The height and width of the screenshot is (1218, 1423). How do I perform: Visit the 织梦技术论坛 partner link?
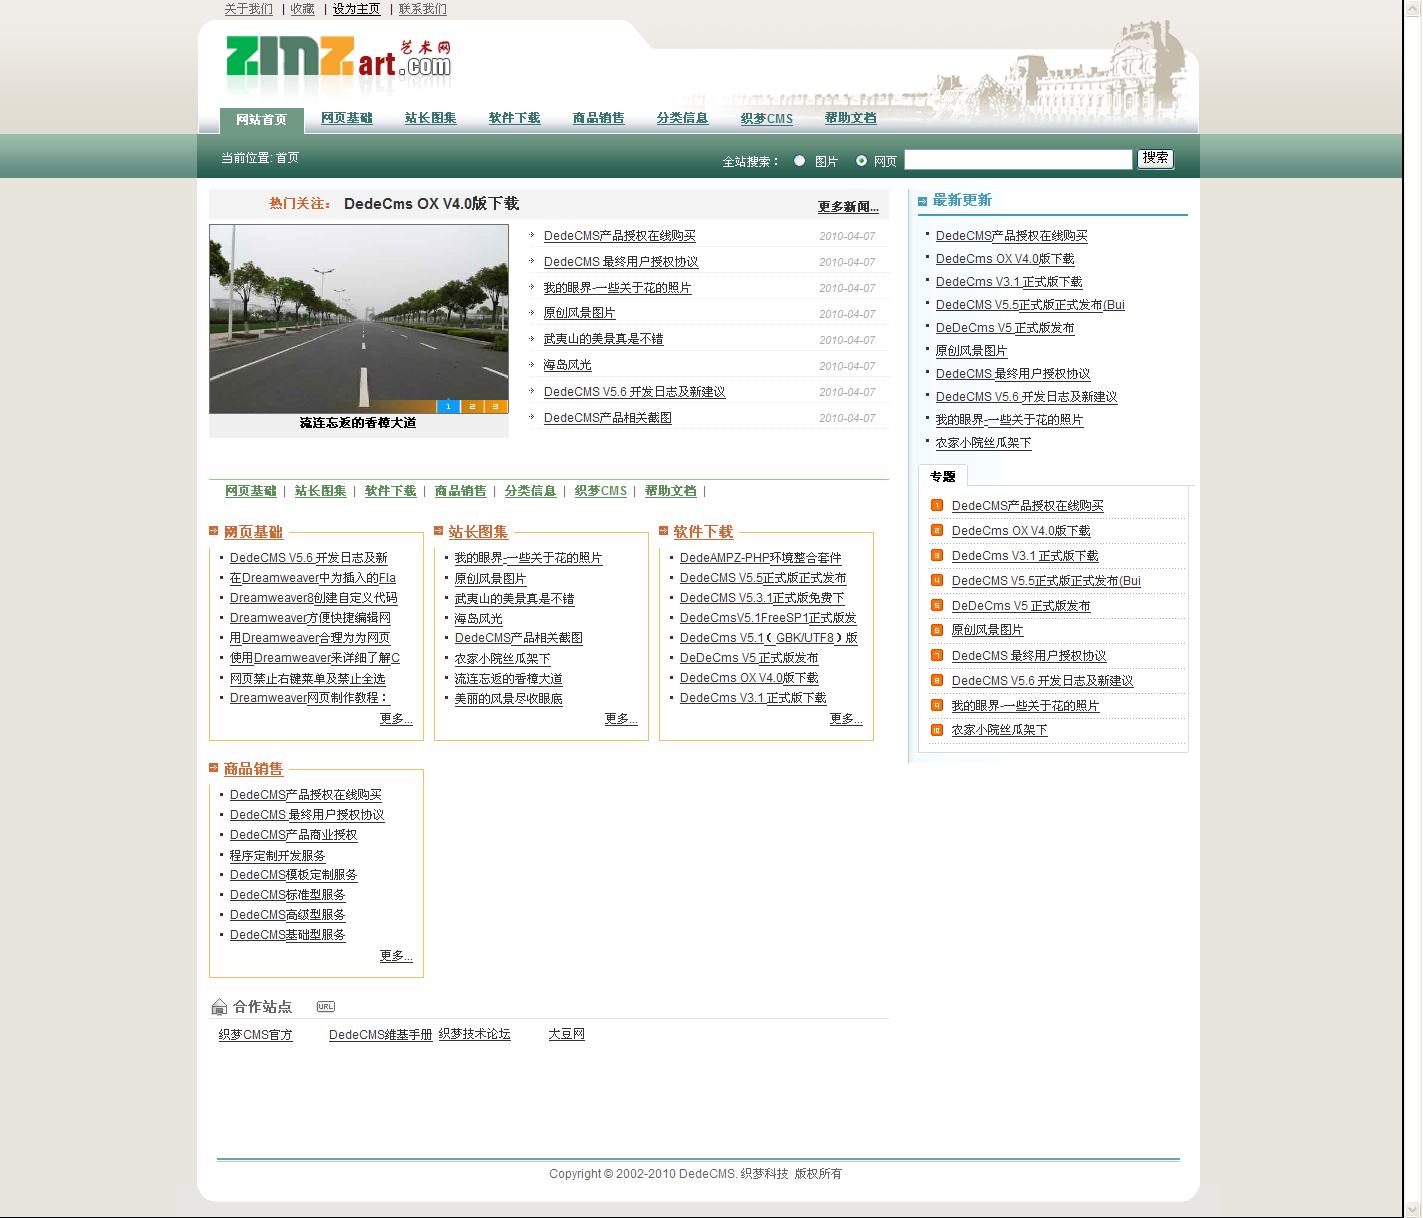474,1034
